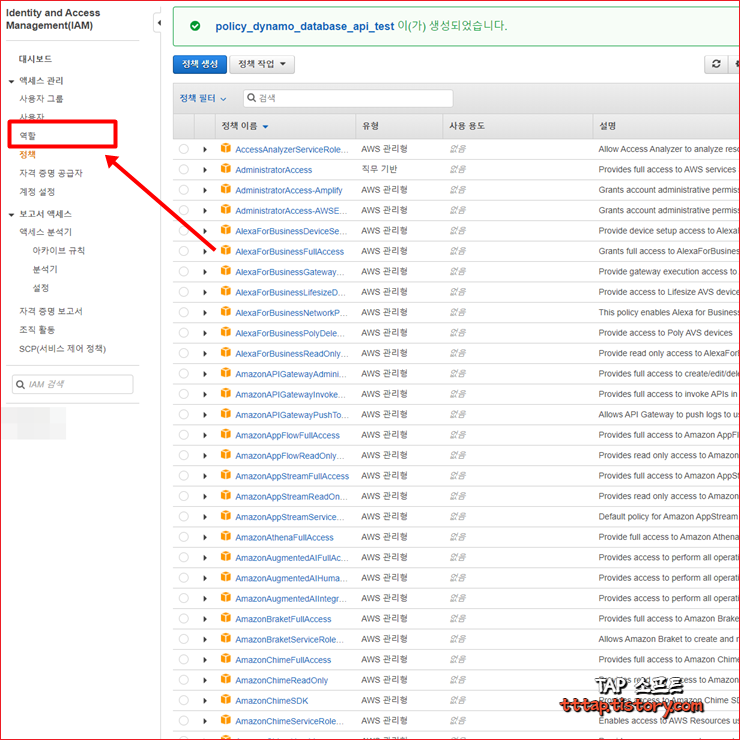The image size is (740, 740).
Task: Collapse the 보고서 액세스 sidebar section
Action: click(x=11, y=215)
